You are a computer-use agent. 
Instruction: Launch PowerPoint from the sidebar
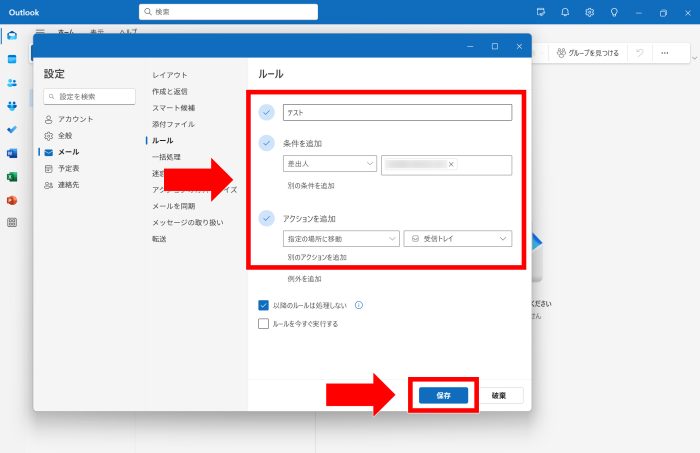[x=12, y=200]
